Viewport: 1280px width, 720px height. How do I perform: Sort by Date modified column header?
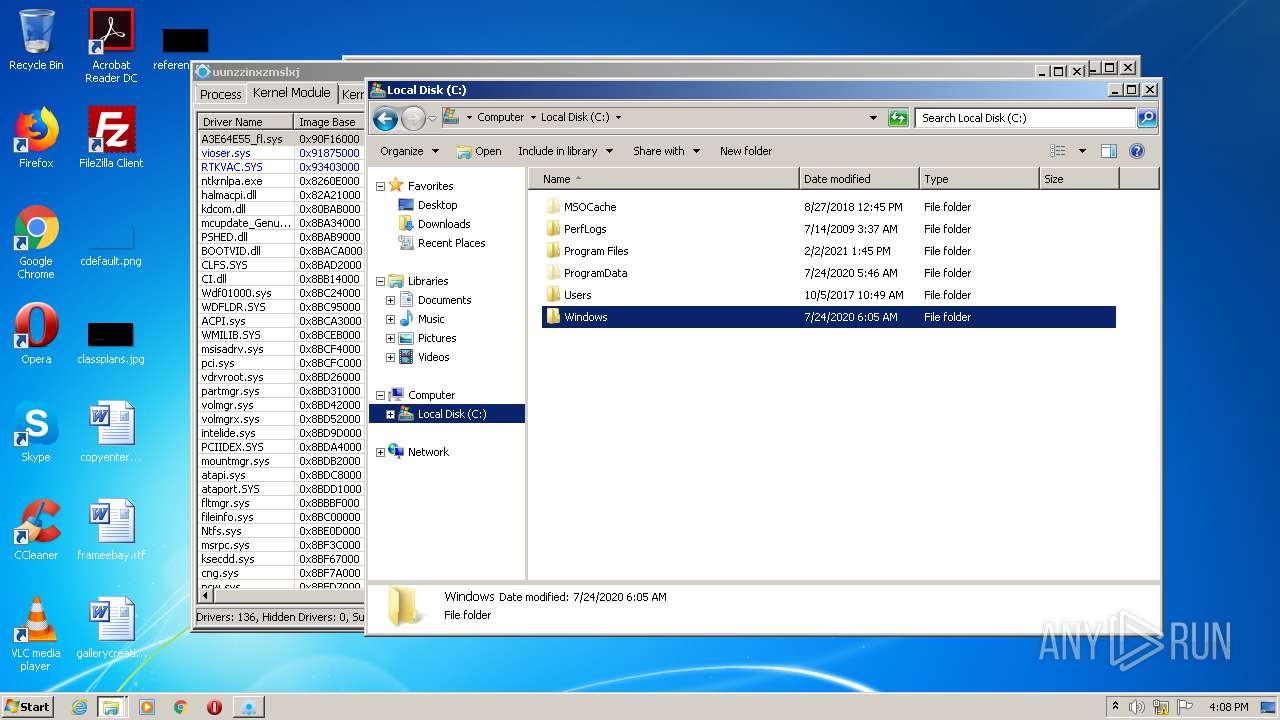[859, 179]
